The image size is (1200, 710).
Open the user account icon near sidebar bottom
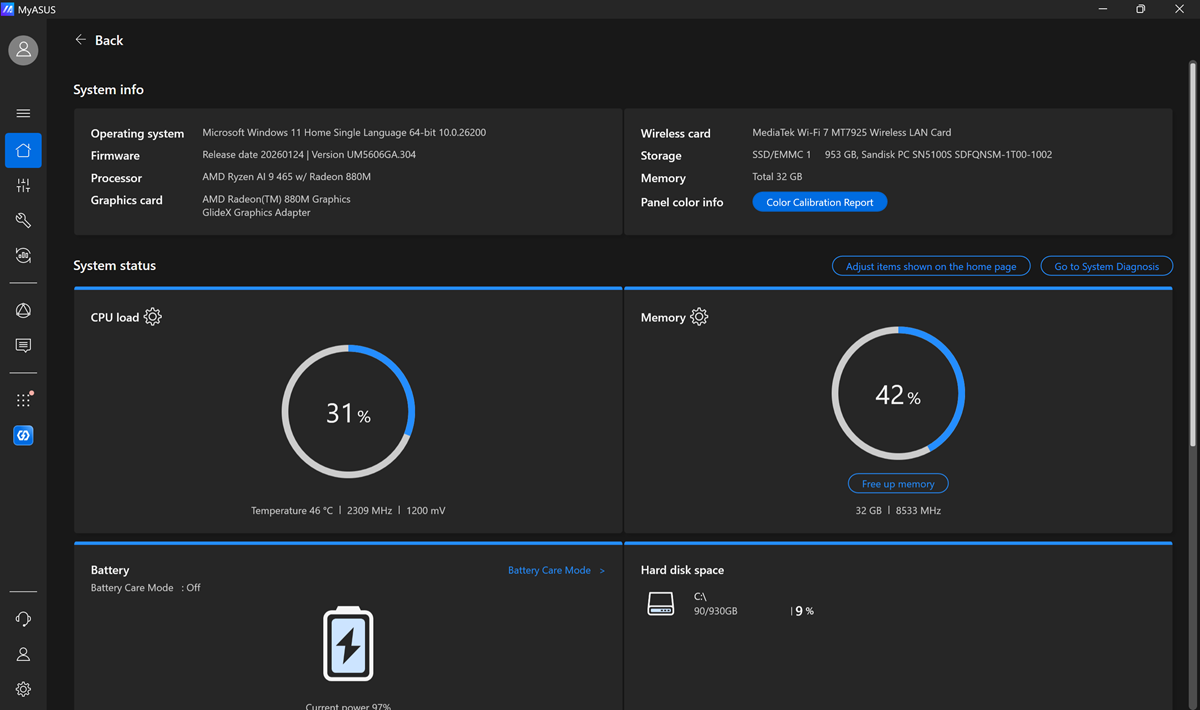23,655
